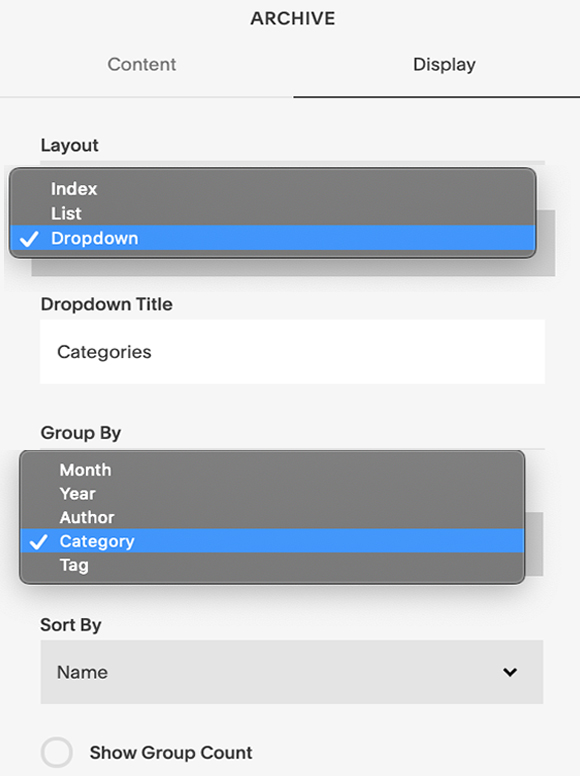Click the checkmark beside Dropdown

pos(29,239)
